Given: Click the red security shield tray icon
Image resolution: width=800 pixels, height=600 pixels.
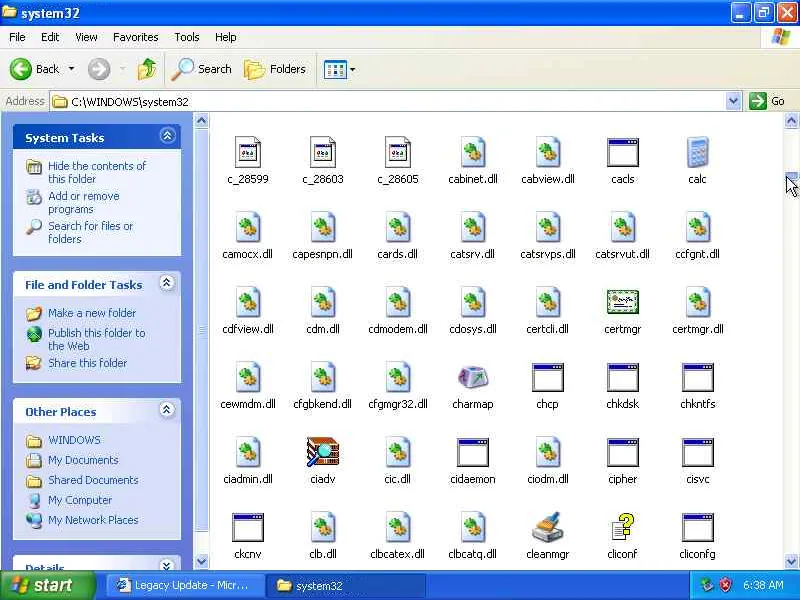Looking at the screenshot, I should [x=725, y=585].
